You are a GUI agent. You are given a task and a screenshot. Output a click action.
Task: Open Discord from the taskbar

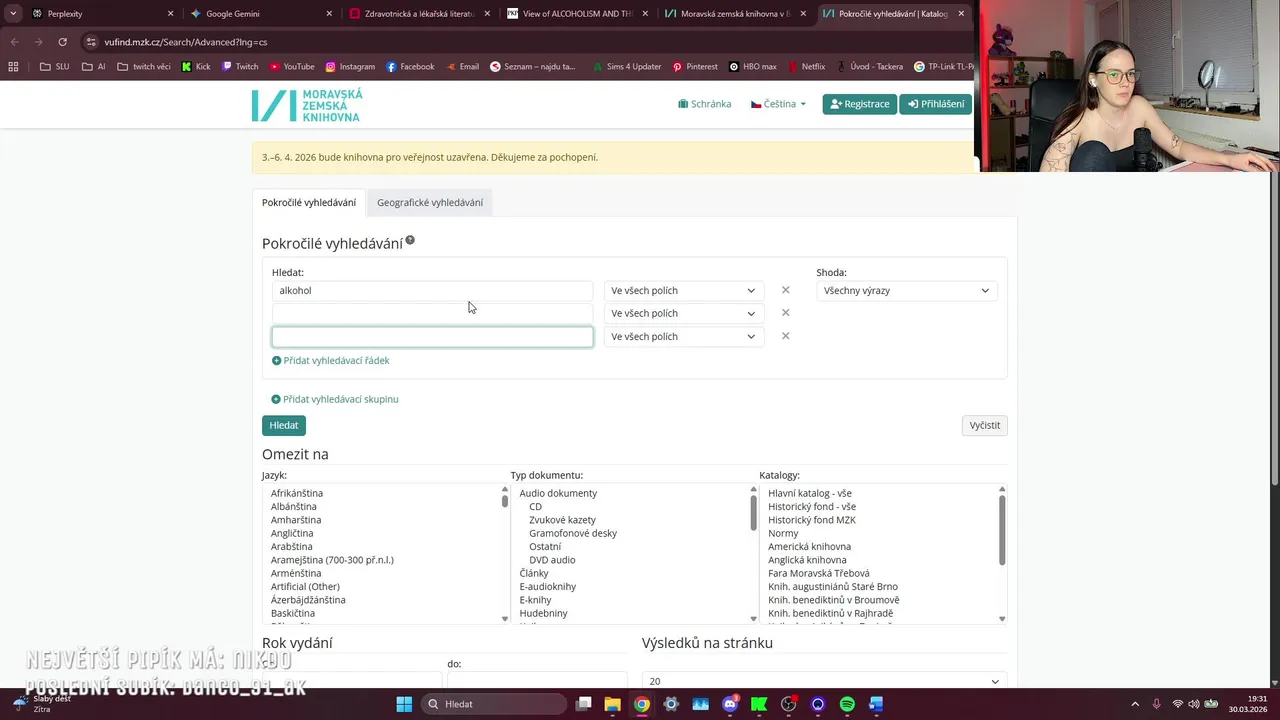pyautogui.click(x=730, y=704)
